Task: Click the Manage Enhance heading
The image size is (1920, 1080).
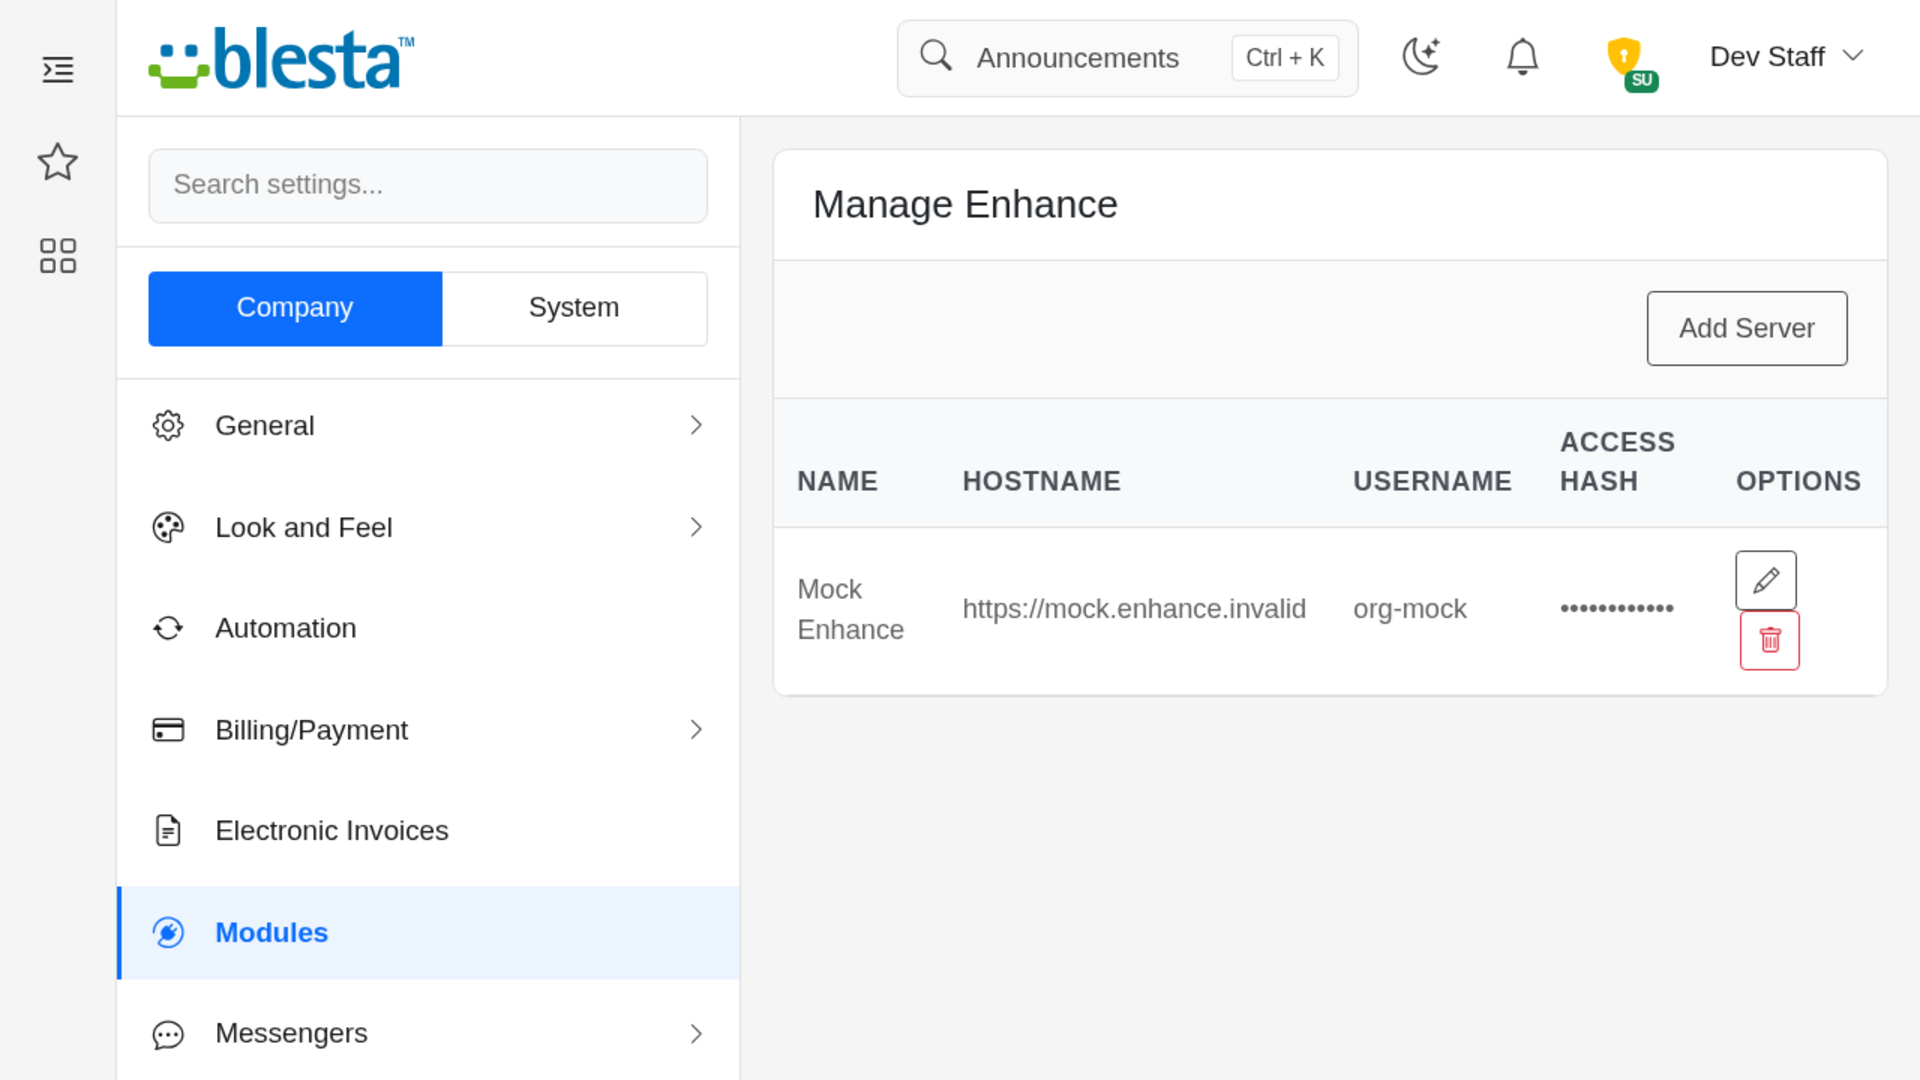Action: (x=965, y=205)
